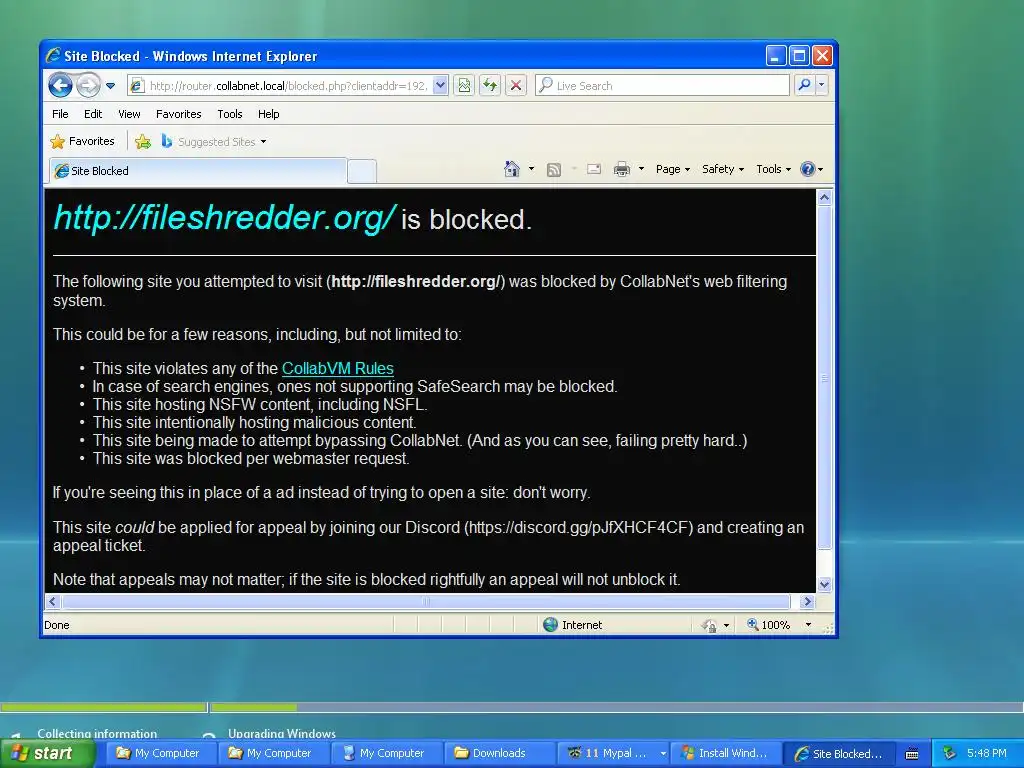Click the Print icon
This screenshot has width=1024, height=768.
[x=622, y=169]
